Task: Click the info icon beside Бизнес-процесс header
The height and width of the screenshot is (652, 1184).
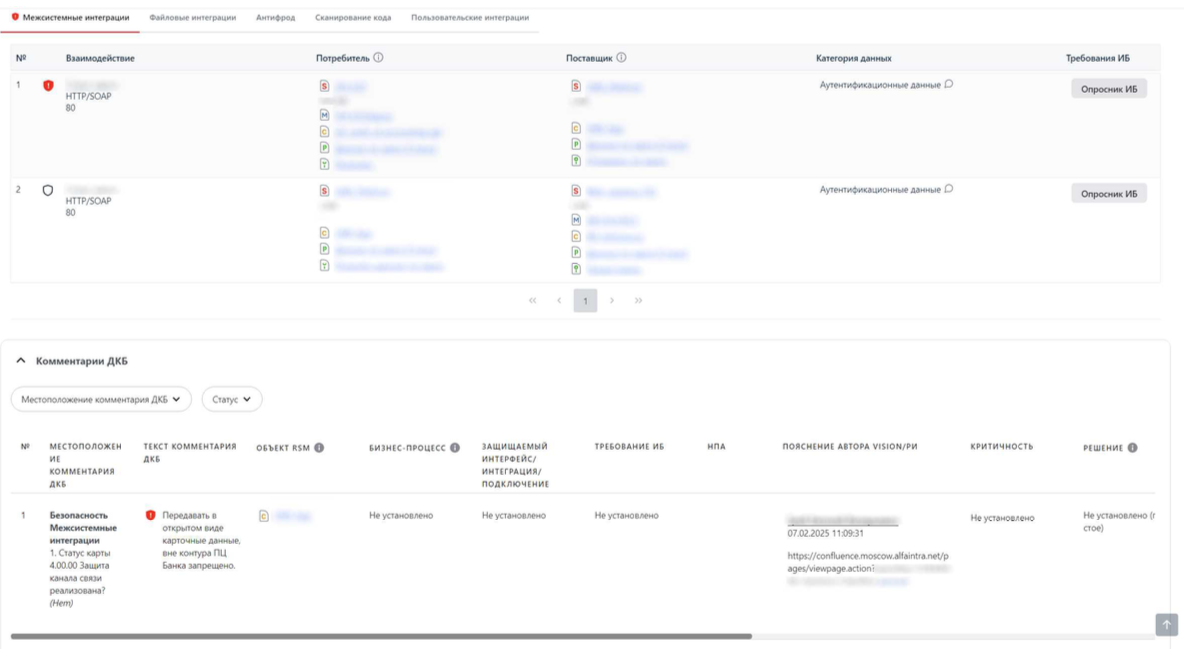Action: click(455, 448)
